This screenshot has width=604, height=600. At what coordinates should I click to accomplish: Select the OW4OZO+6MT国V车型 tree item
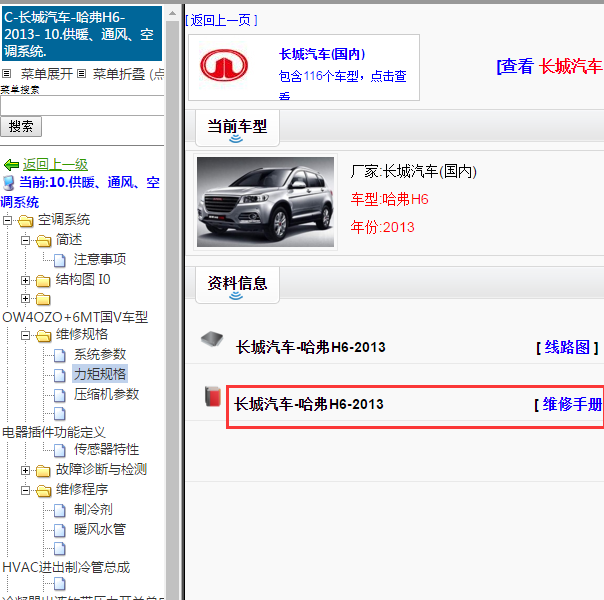click(x=75, y=317)
